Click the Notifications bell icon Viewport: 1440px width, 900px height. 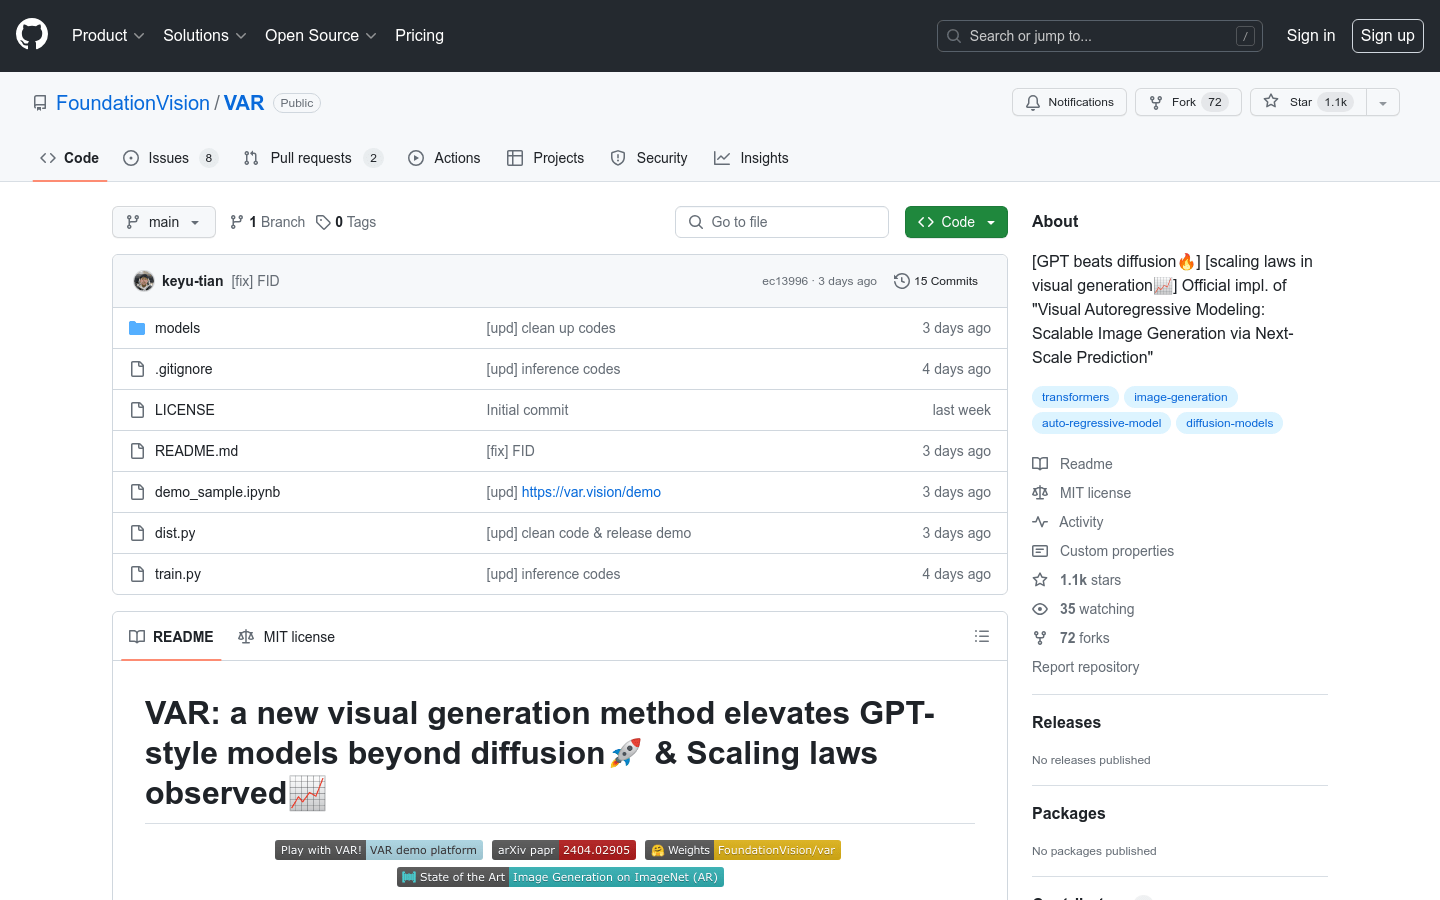tap(1033, 102)
